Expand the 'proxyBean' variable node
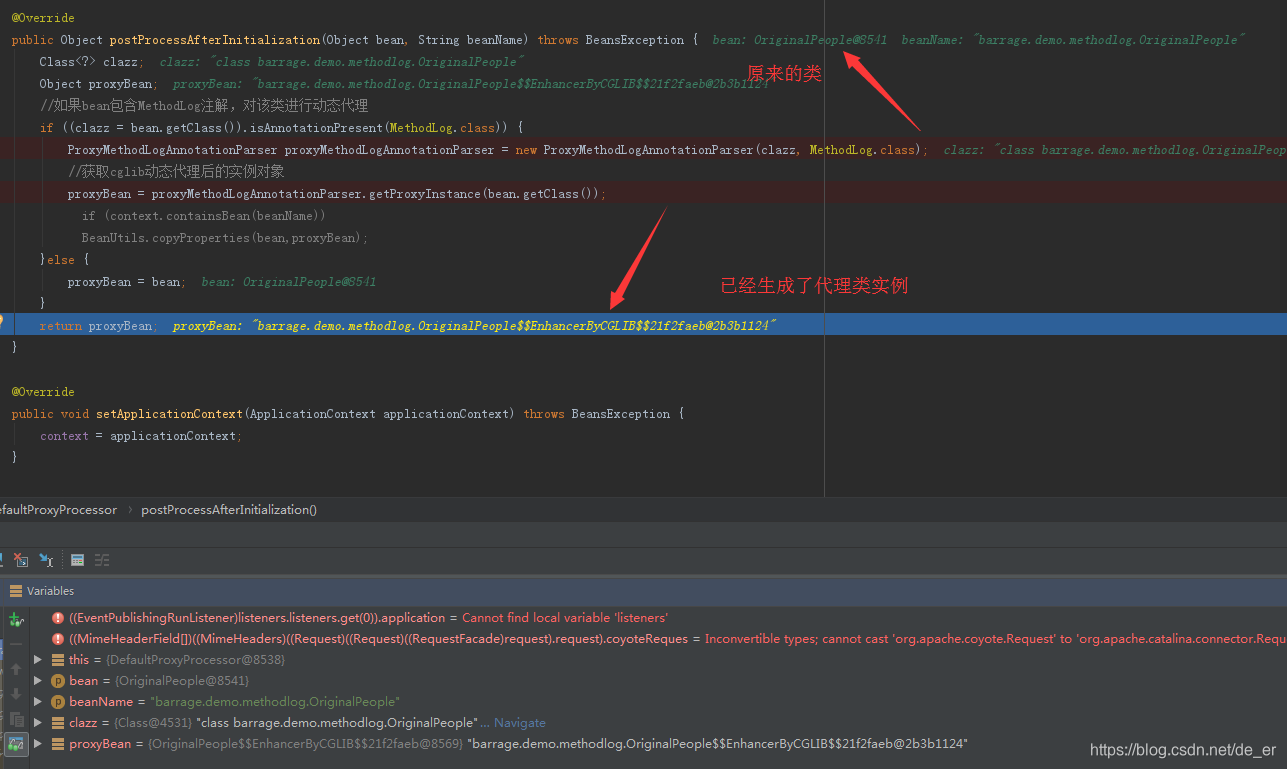The height and width of the screenshot is (769, 1287). 38,743
